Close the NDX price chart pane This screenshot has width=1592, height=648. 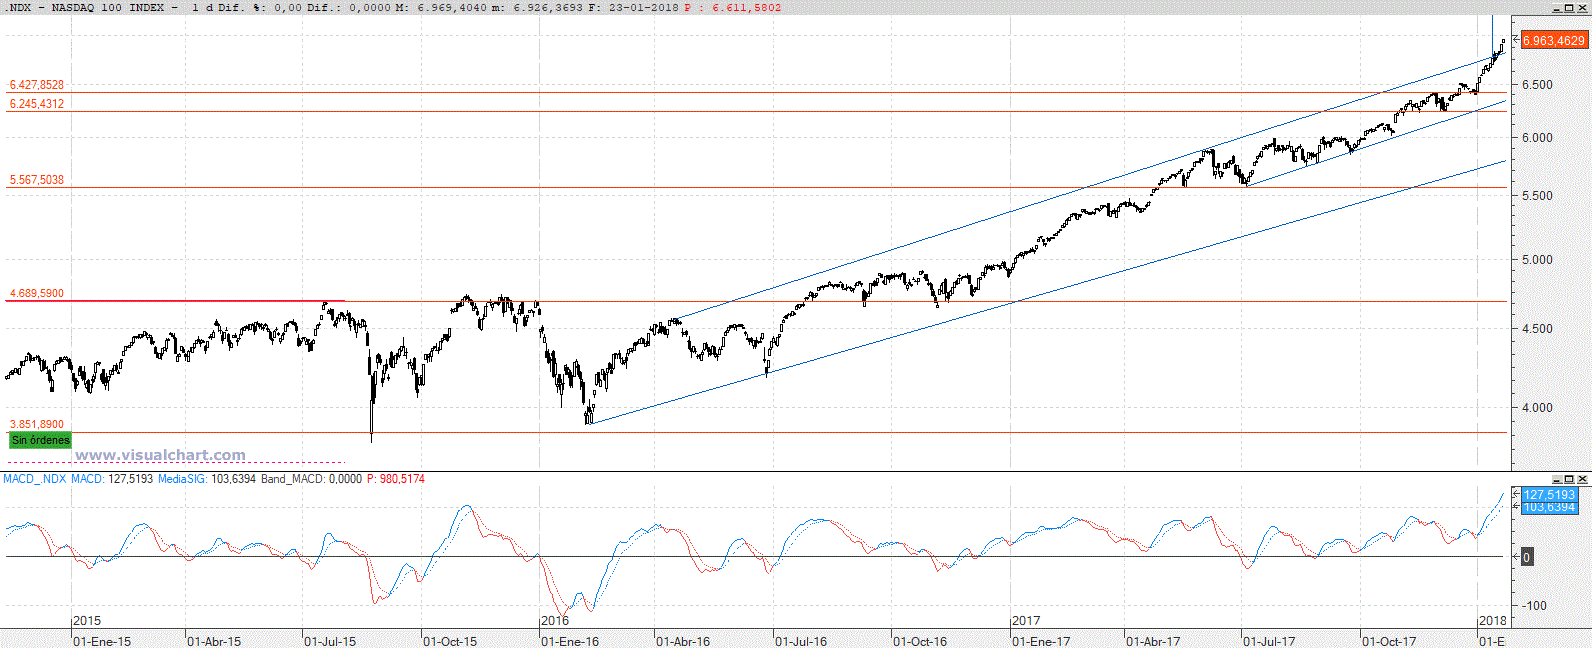1582,8
